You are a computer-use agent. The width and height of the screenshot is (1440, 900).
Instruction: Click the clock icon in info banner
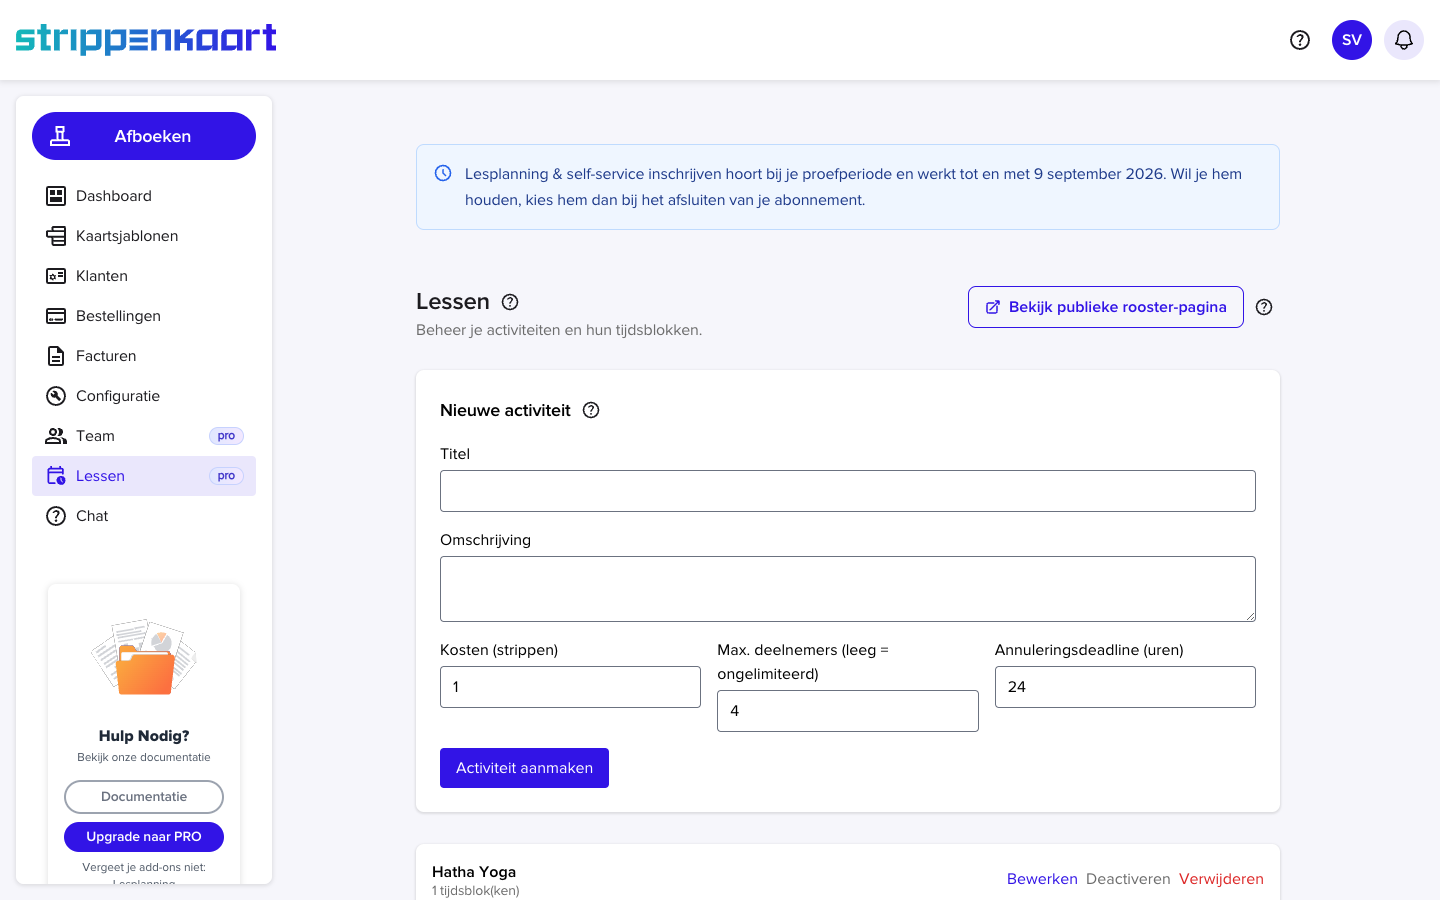pyautogui.click(x=443, y=173)
